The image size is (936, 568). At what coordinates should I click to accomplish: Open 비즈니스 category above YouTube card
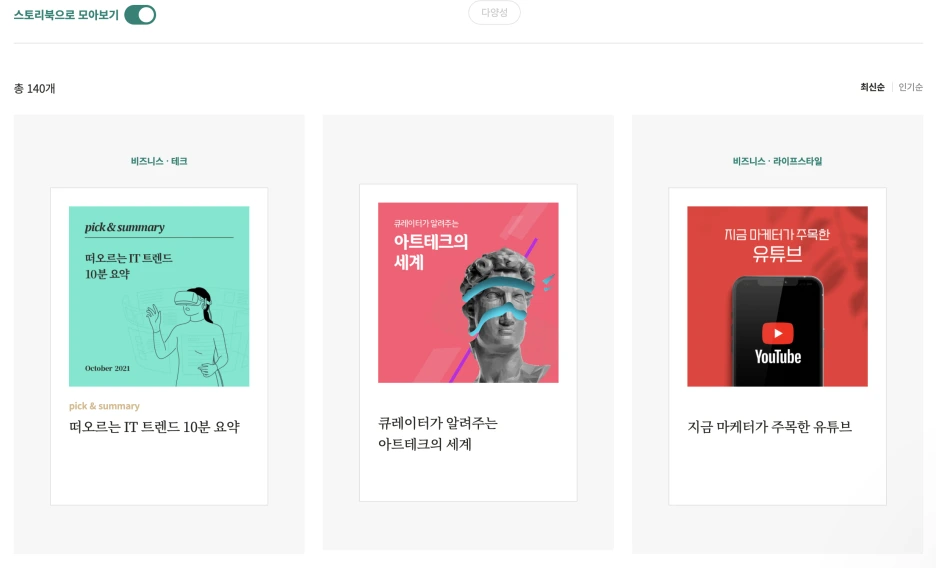(749, 161)
